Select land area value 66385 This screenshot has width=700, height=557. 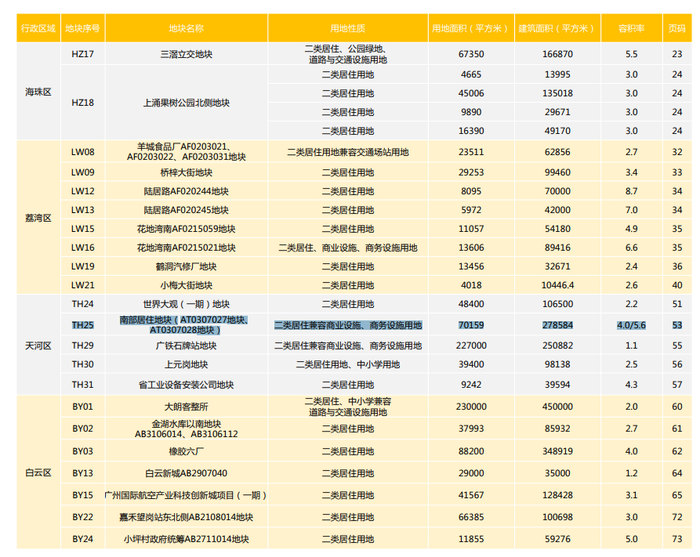click(x=471, y=517)
